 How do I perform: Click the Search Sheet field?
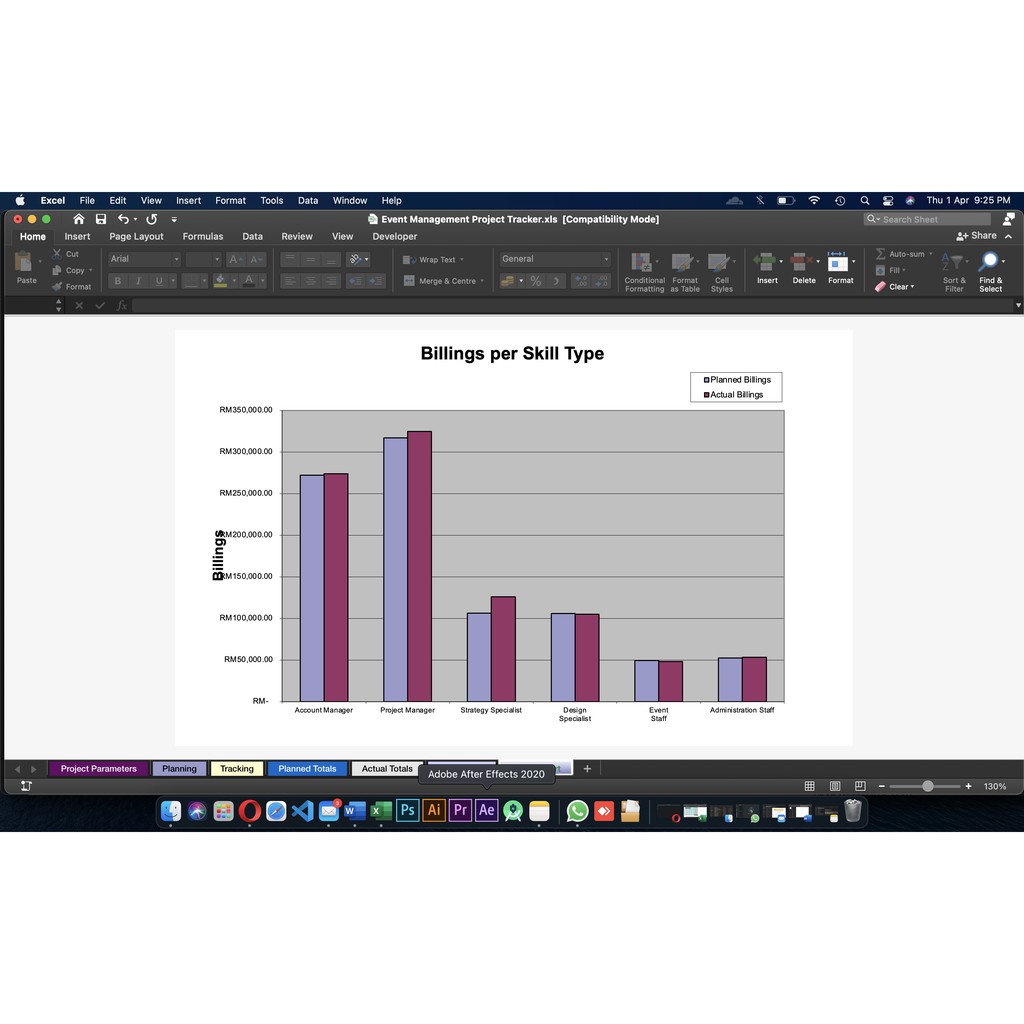pyautogui.click(x=927, y=219)
